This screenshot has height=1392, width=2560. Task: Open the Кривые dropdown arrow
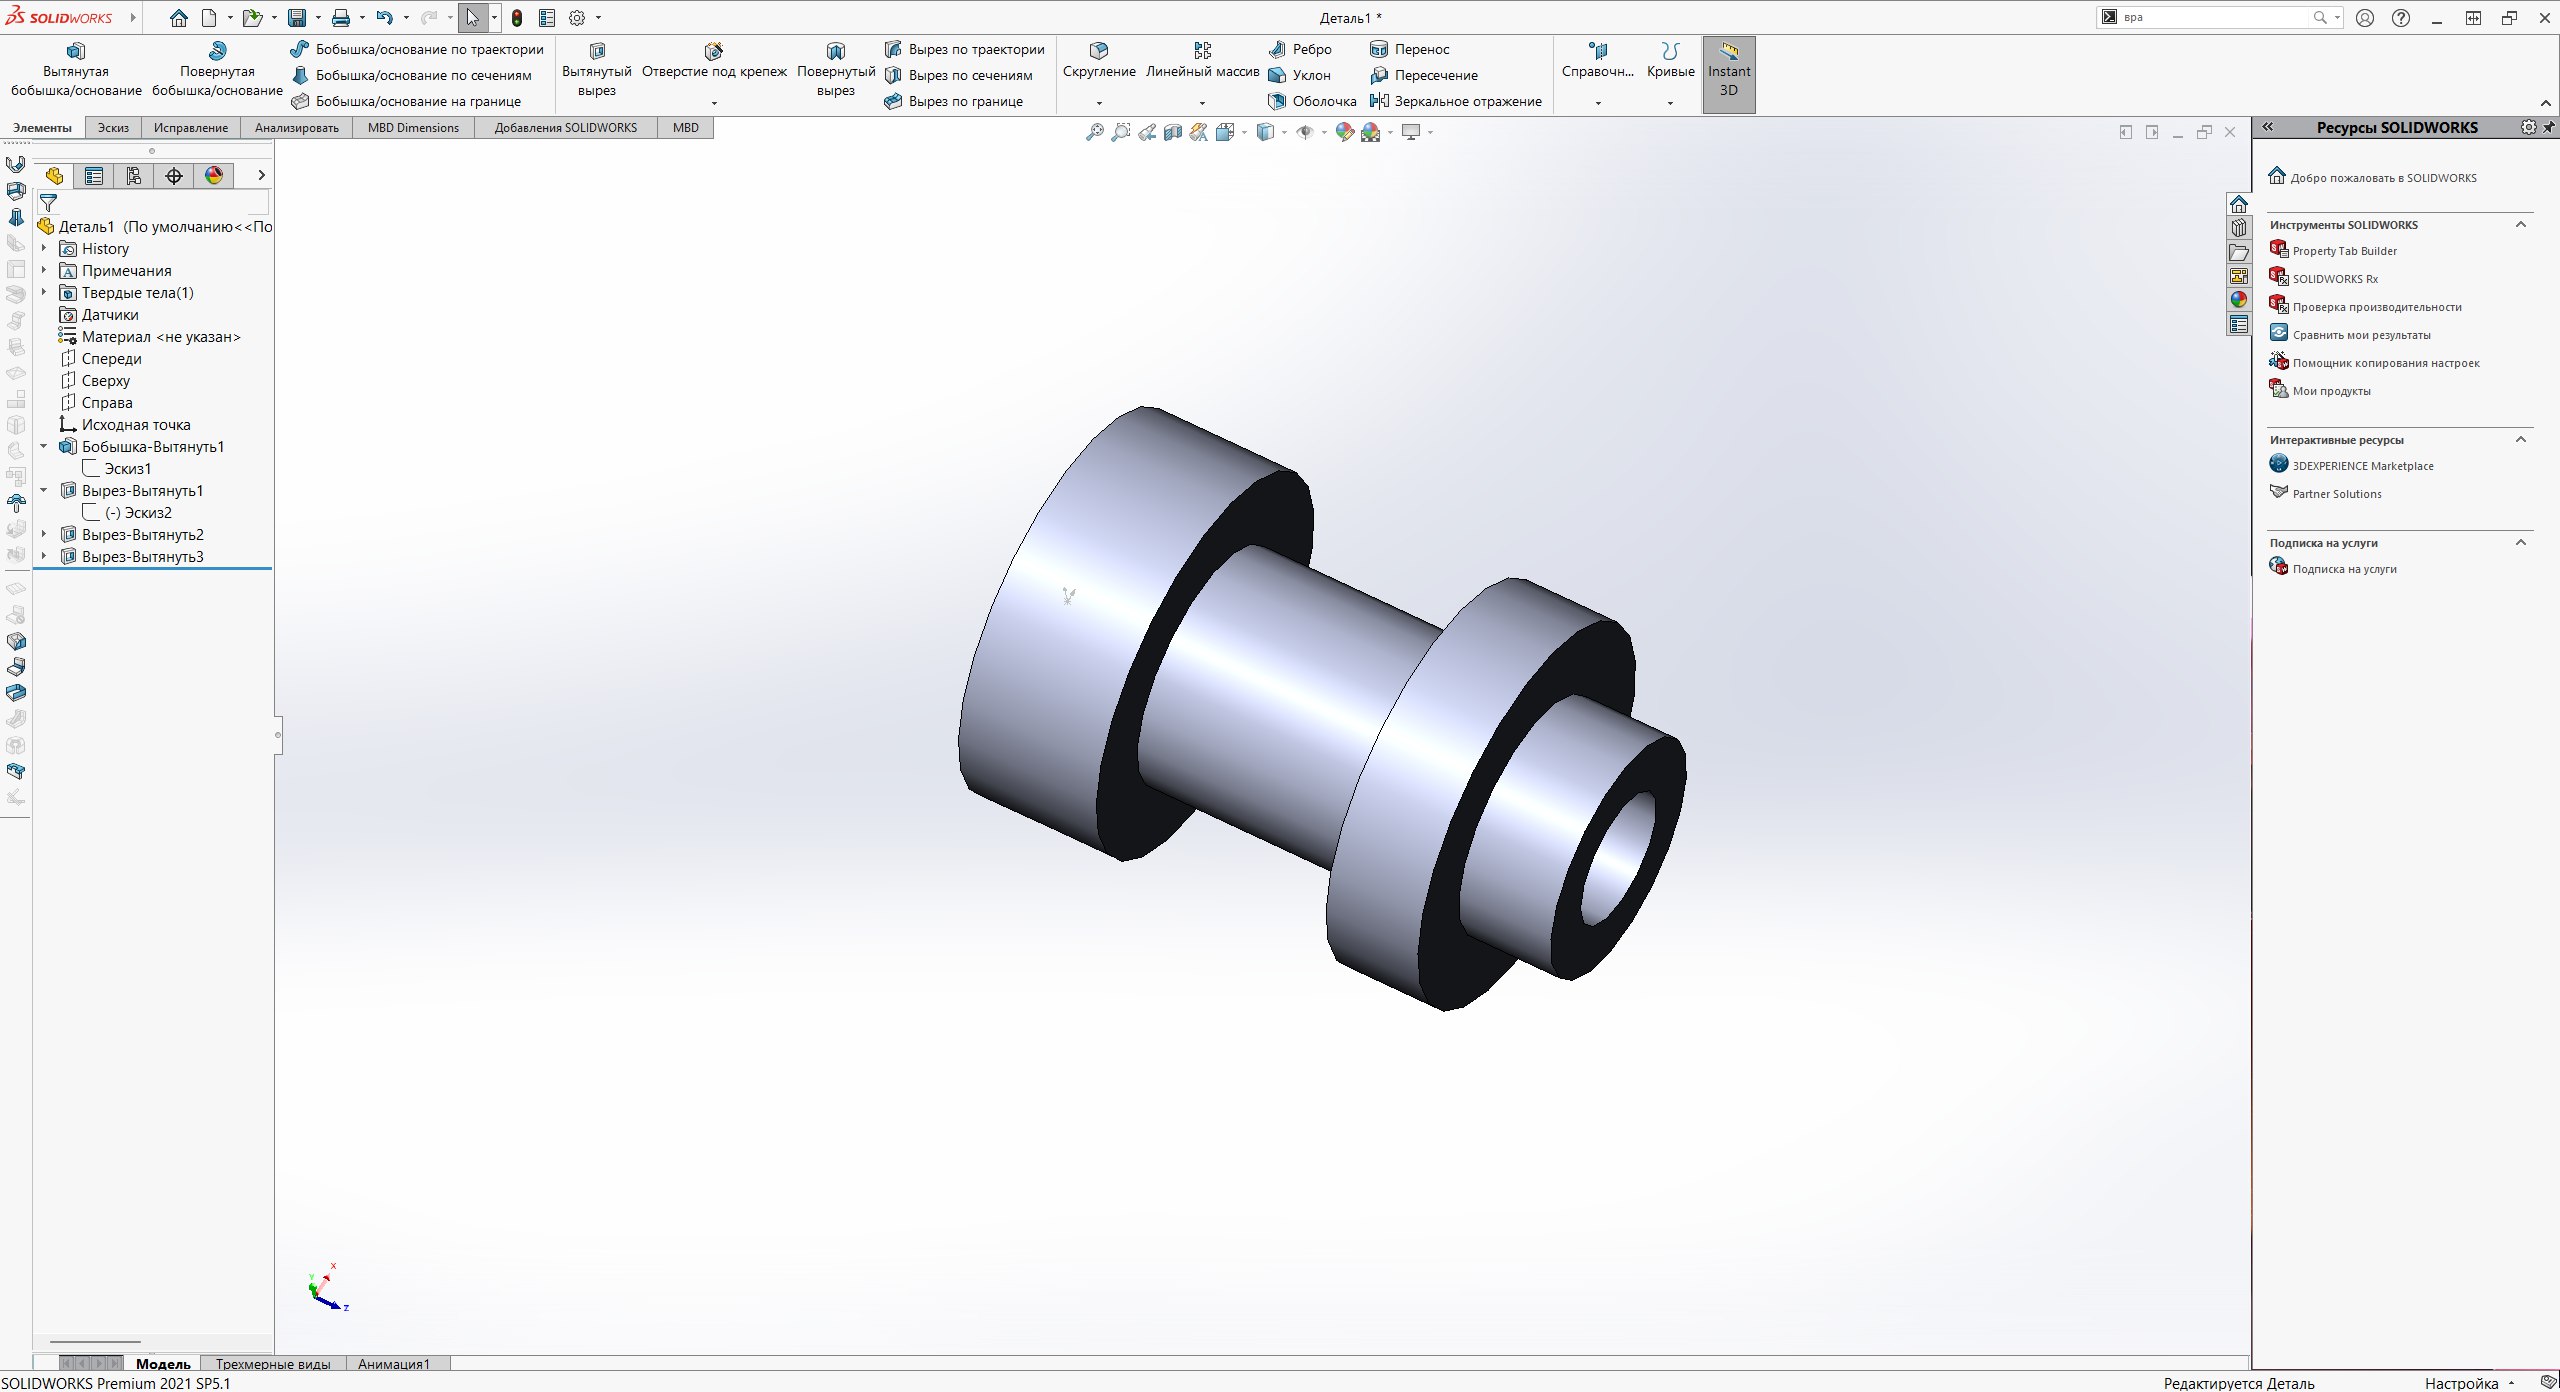click(1670, 103)
